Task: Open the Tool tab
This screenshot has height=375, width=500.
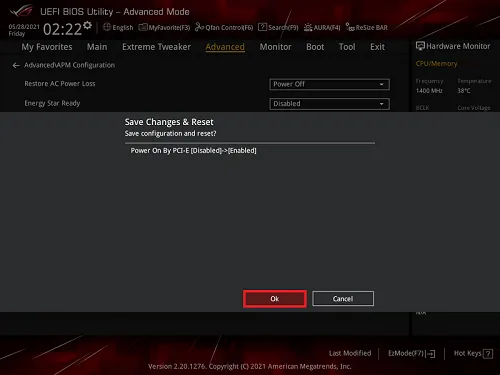Action: pos(347,47)
